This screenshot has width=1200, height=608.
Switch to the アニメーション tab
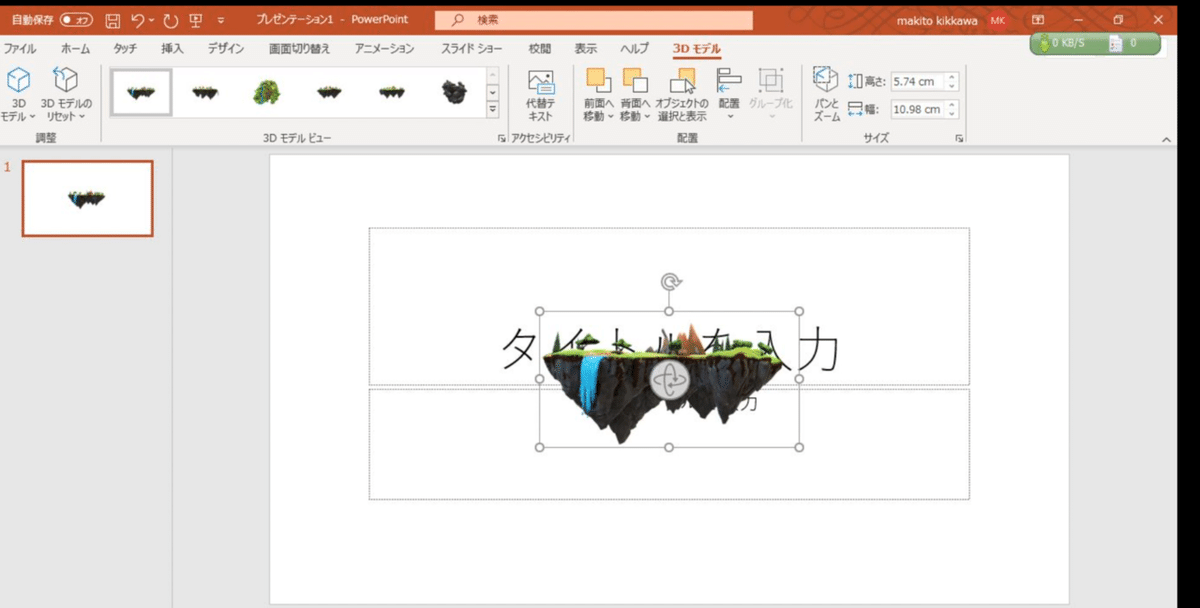[x=384, y=48]
